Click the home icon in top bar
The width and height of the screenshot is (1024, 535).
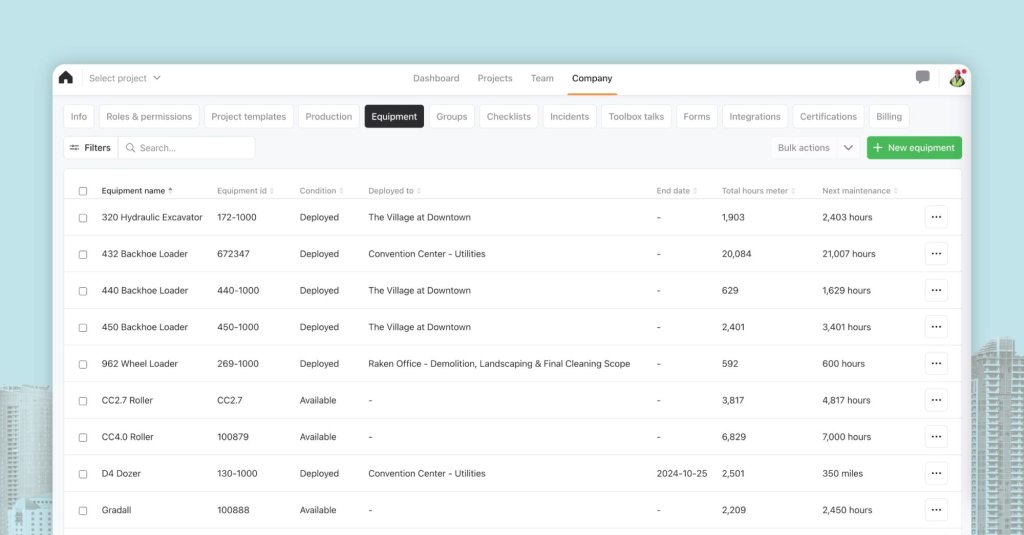tap(66, 78)
